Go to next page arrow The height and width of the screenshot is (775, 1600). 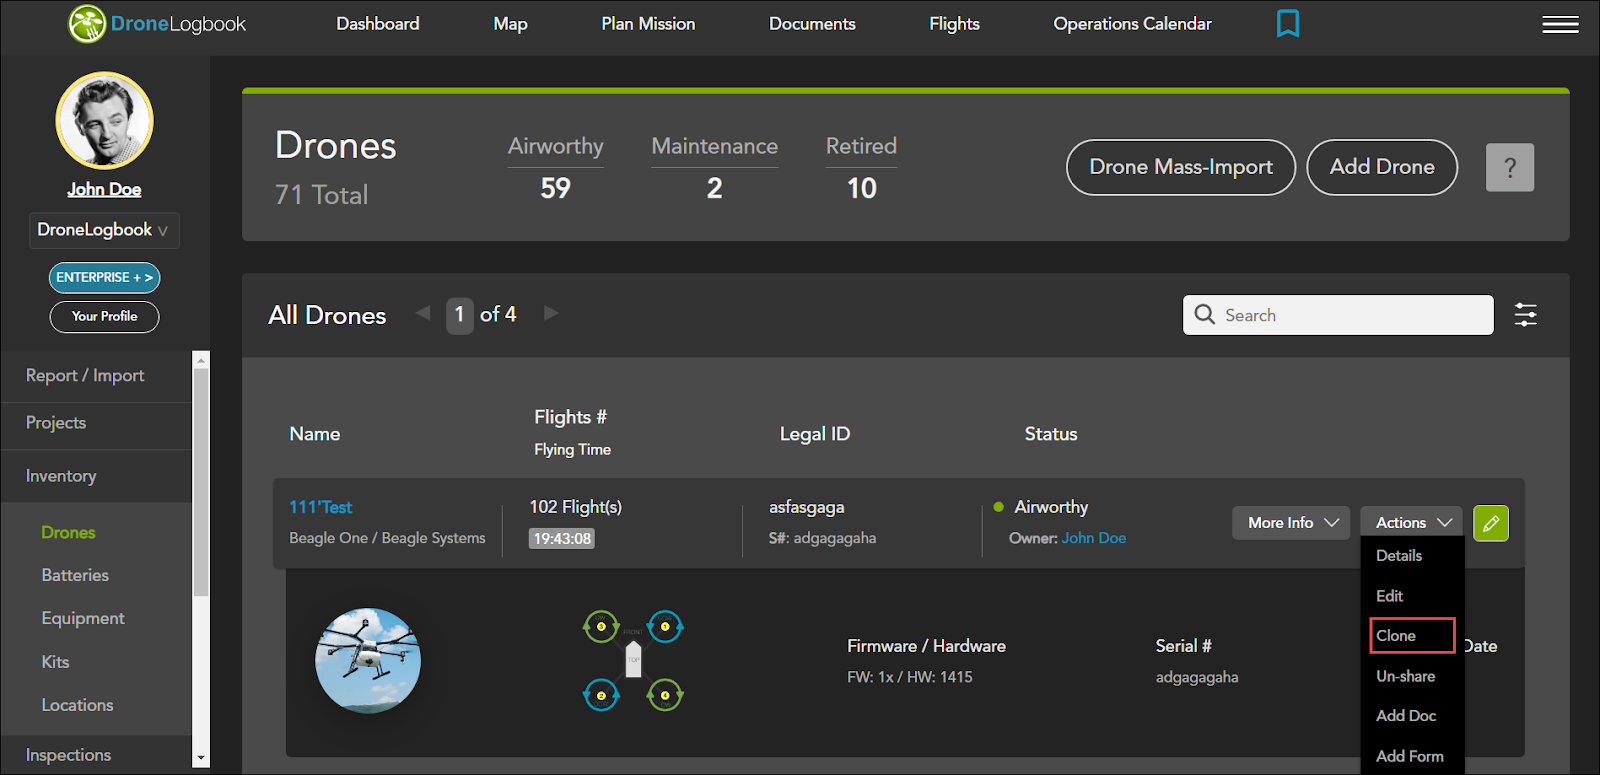click(x=551, y=313)
